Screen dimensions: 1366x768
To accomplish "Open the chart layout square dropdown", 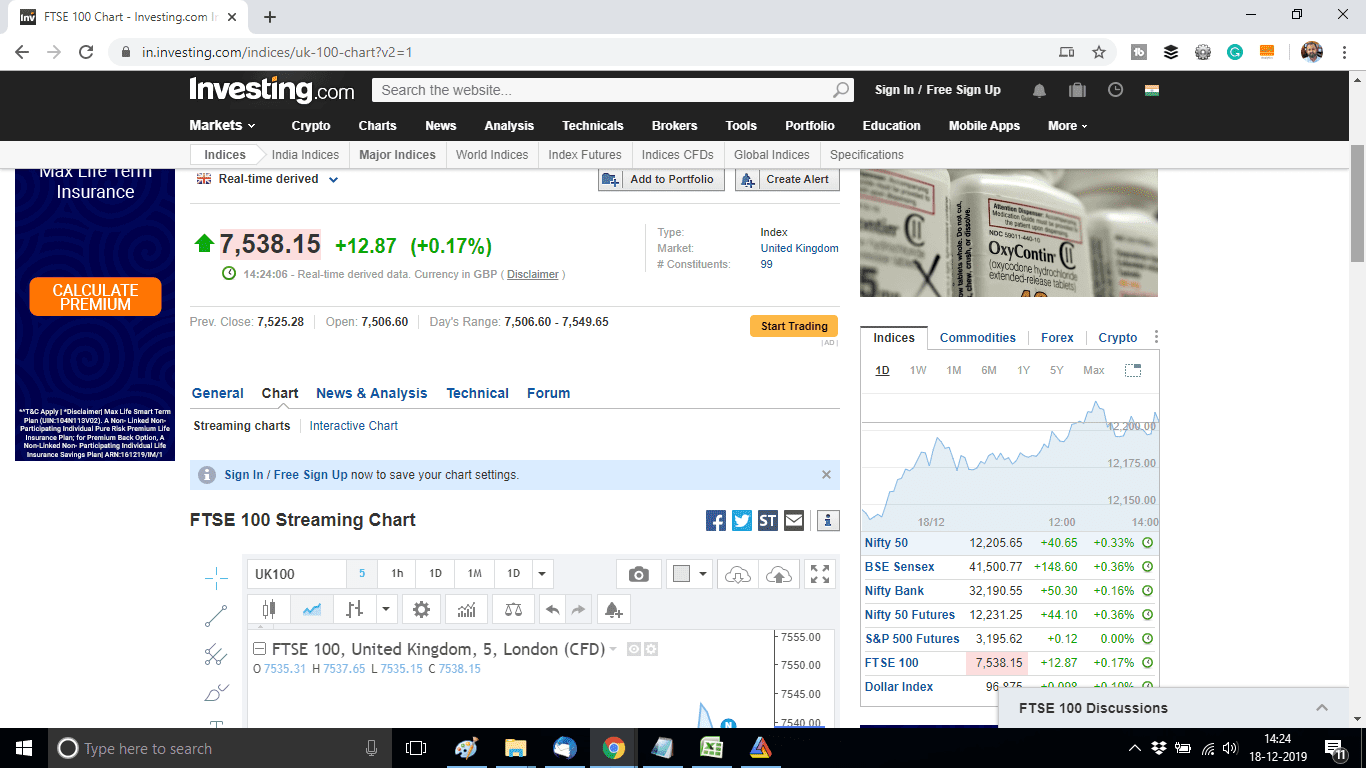I will [690, 574].
